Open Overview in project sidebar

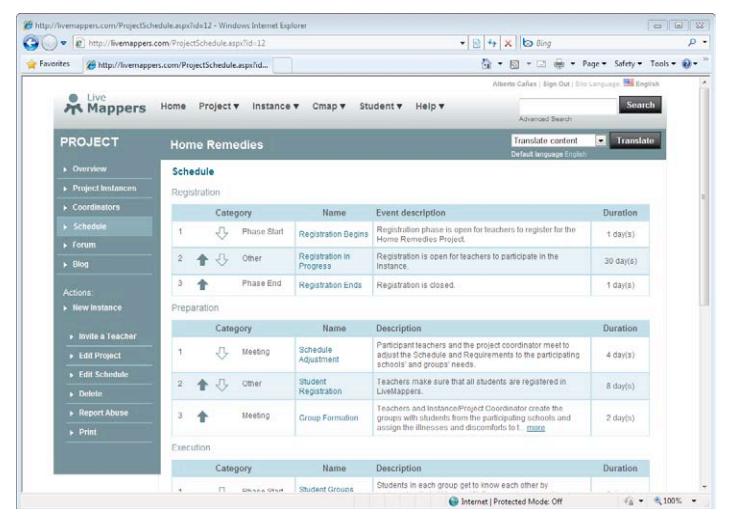point(89,169)
